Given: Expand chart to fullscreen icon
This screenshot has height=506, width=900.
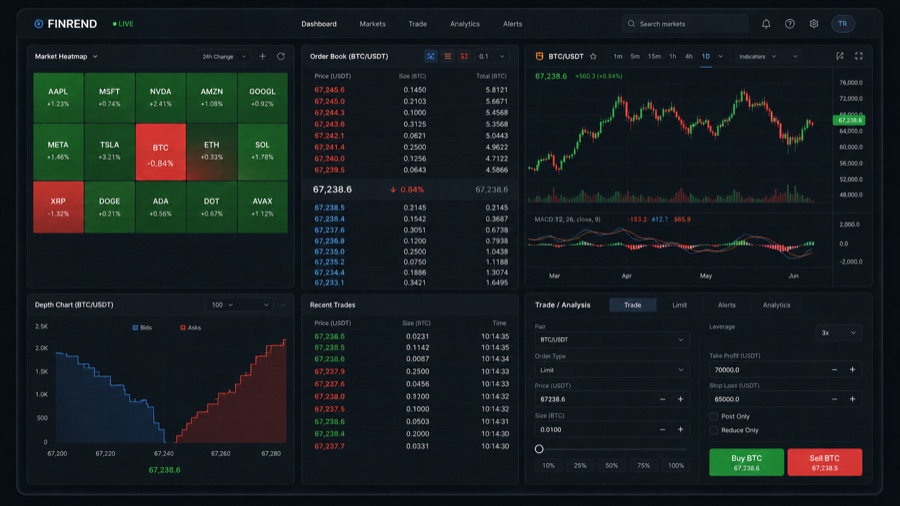Looking at the screenshot, I should click(859, 56).
